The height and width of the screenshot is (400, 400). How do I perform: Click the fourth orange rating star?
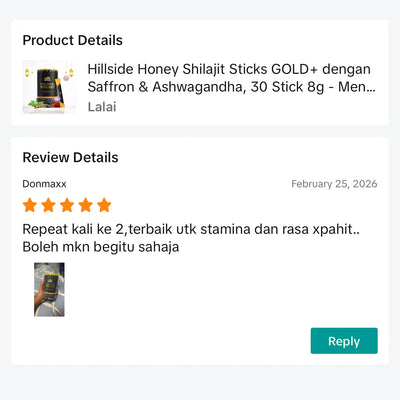(86, 205)
